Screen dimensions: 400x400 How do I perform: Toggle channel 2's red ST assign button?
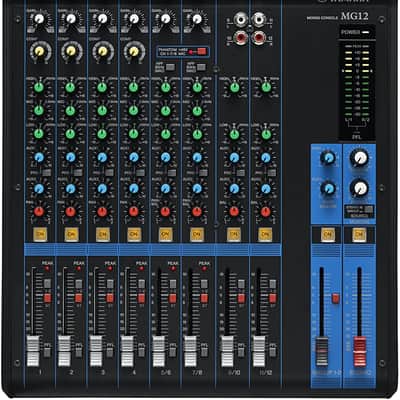[79, 298]
